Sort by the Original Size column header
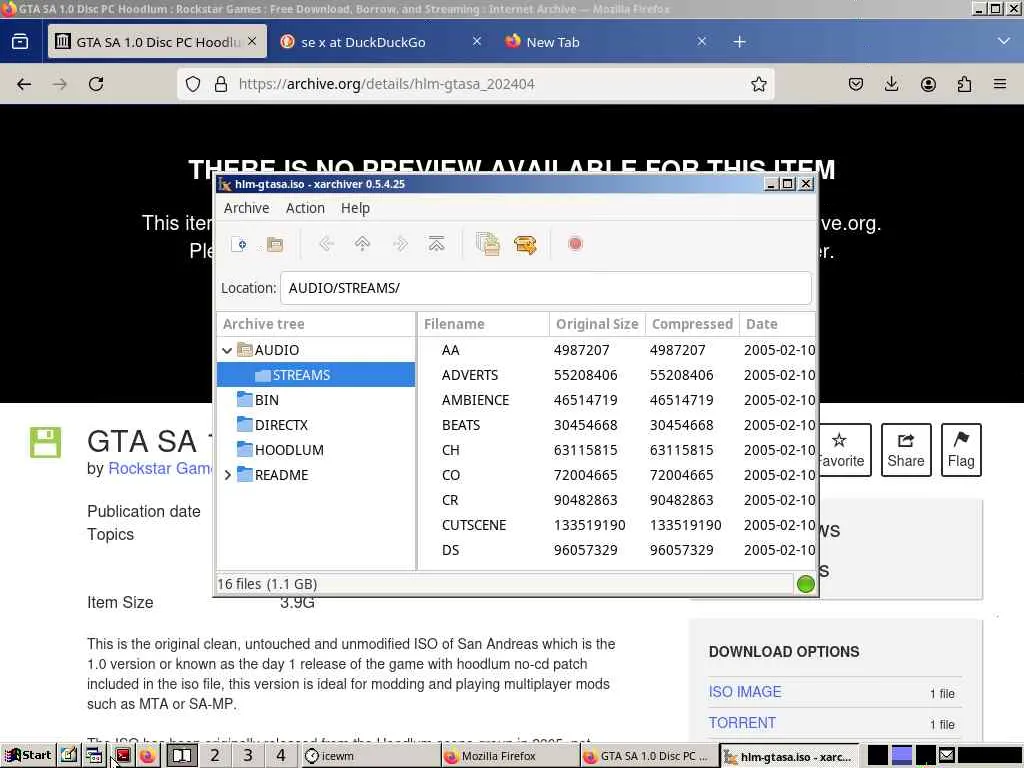Screen dimensions: 1024x768 (597, 324)
